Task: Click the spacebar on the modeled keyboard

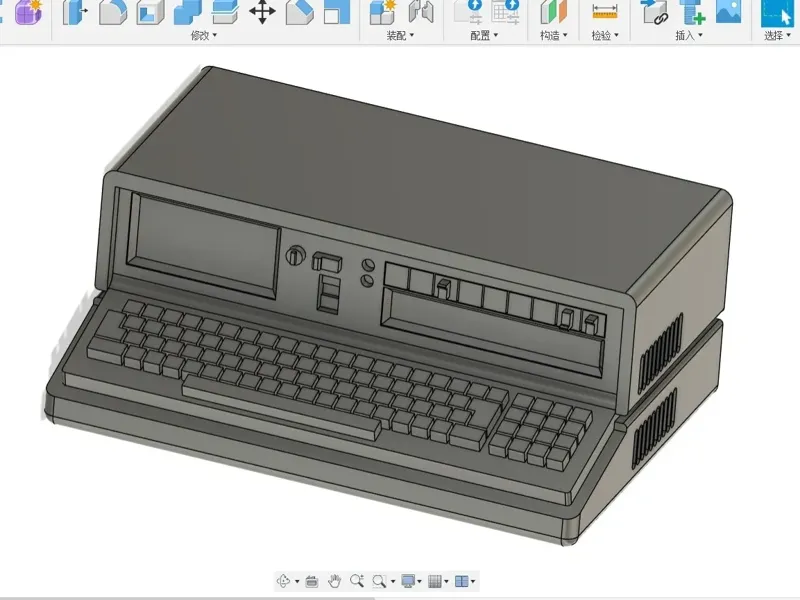Action: click(x=282, y=408)
